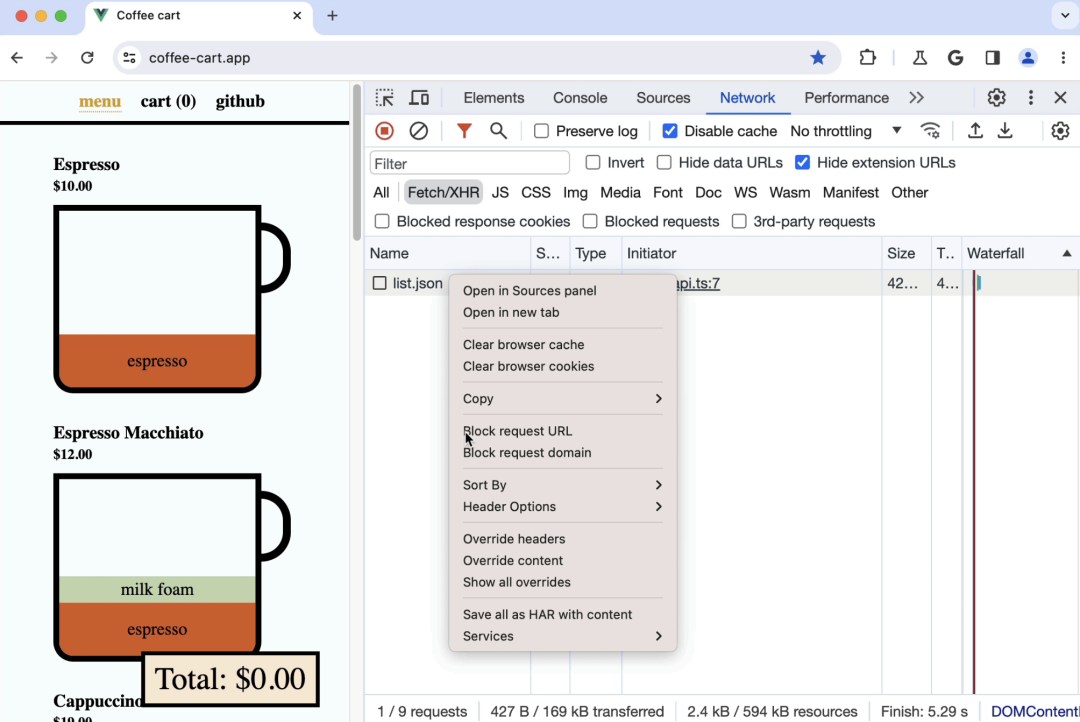This screenshot has width=1080, height=722.
Task: Go back in browser history
Action: point(17,58)
